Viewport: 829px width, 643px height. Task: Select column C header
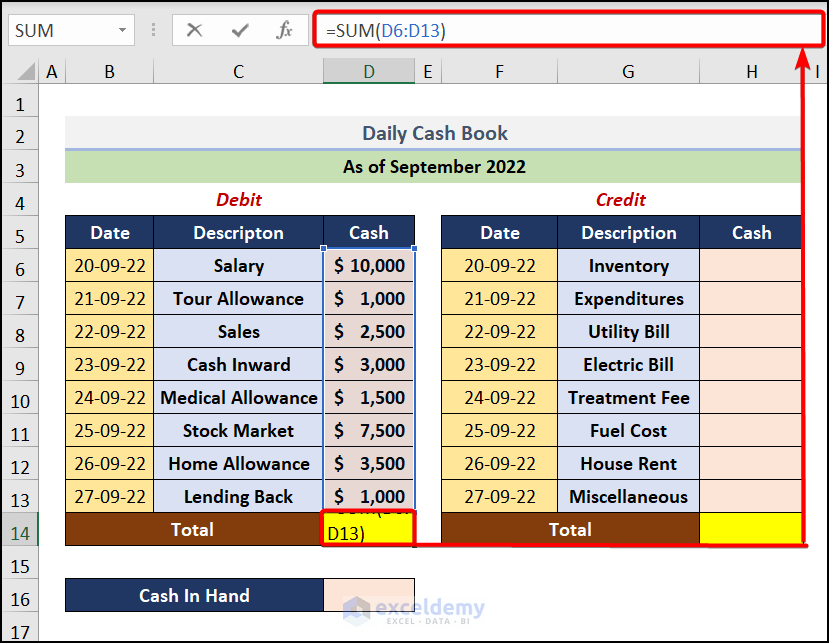(x=238, y=71)
